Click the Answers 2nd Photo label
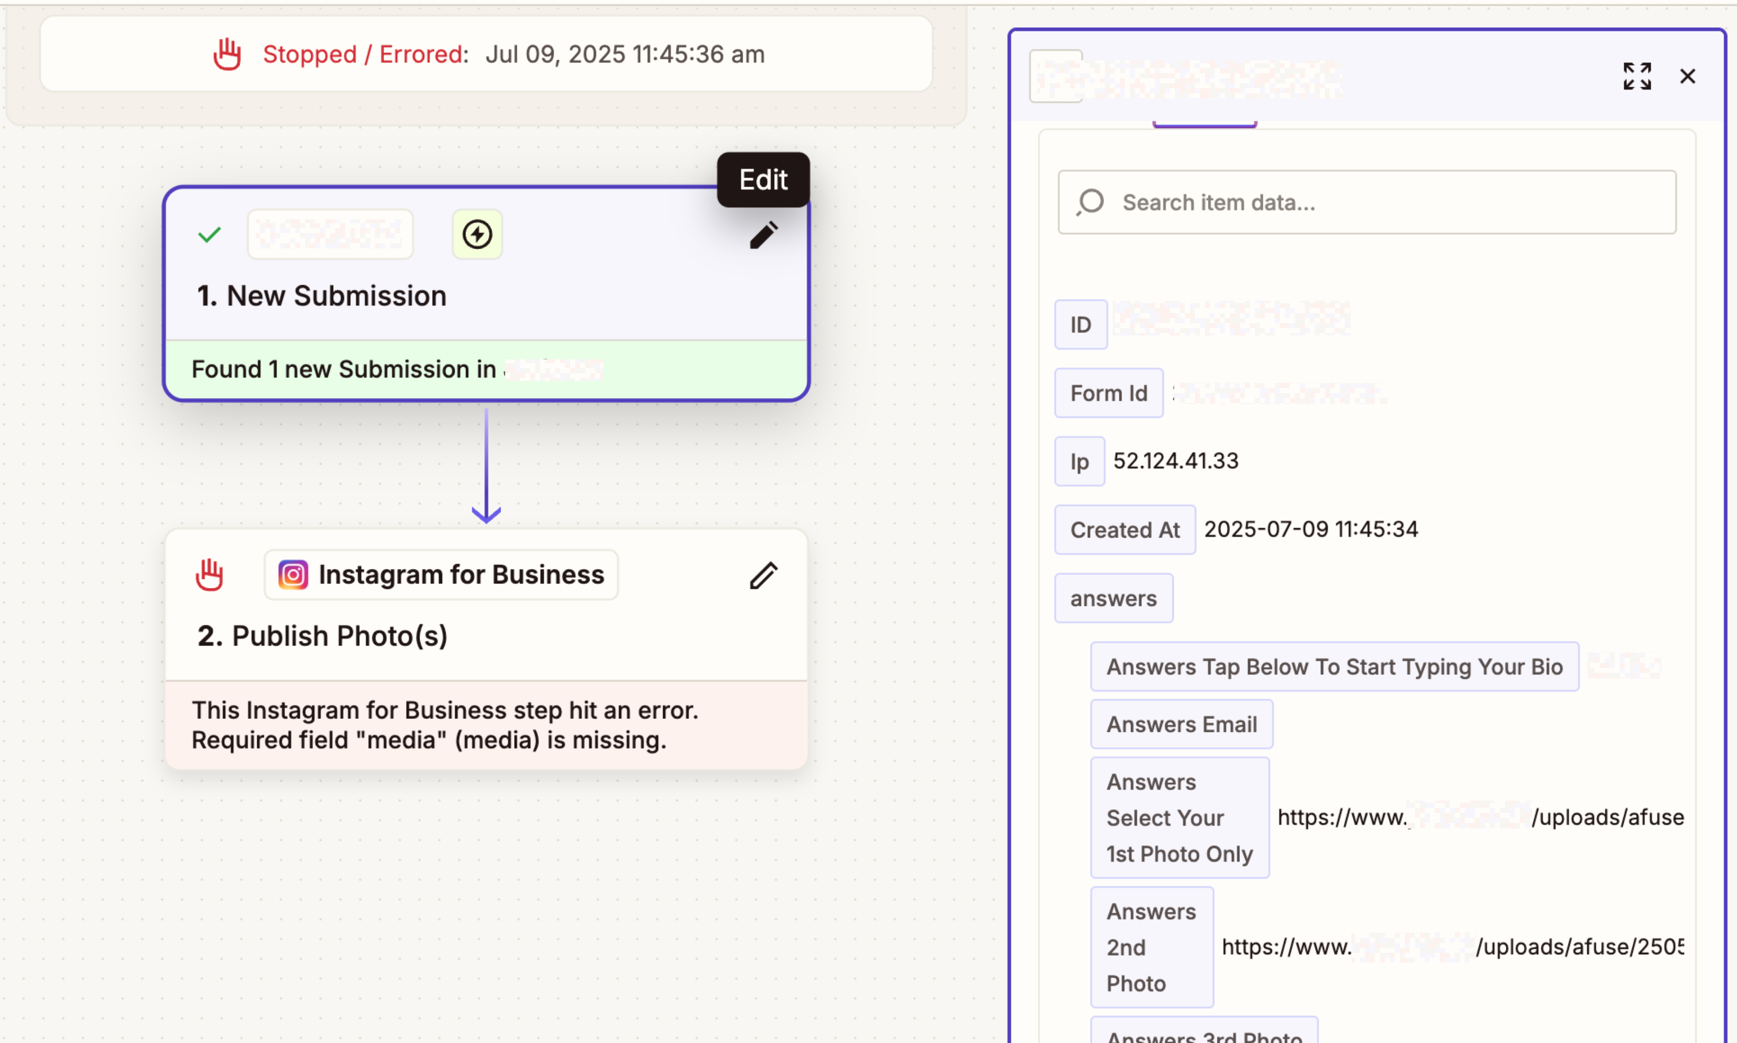Viewport: 1737px width, 1043px height. [x=1152, y=947]
